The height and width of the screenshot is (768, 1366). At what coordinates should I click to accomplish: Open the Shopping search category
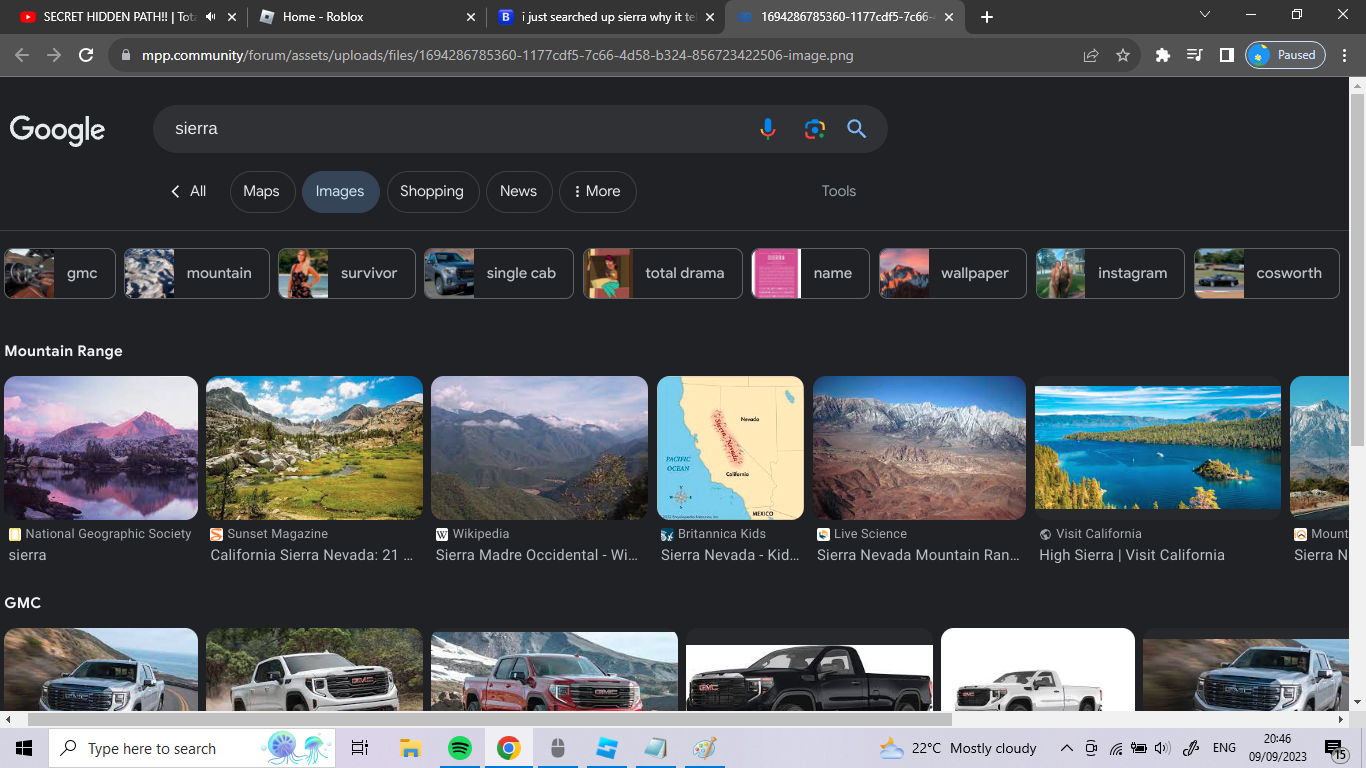tap(432, 191)
